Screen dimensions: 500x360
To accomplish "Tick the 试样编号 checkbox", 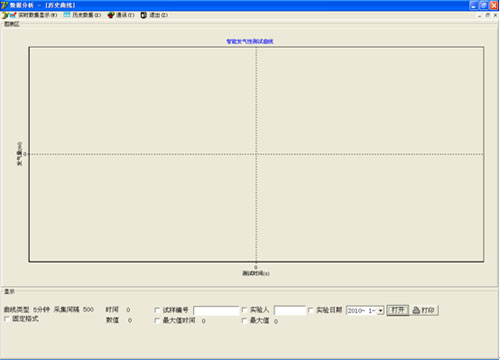I will point(157,310).
